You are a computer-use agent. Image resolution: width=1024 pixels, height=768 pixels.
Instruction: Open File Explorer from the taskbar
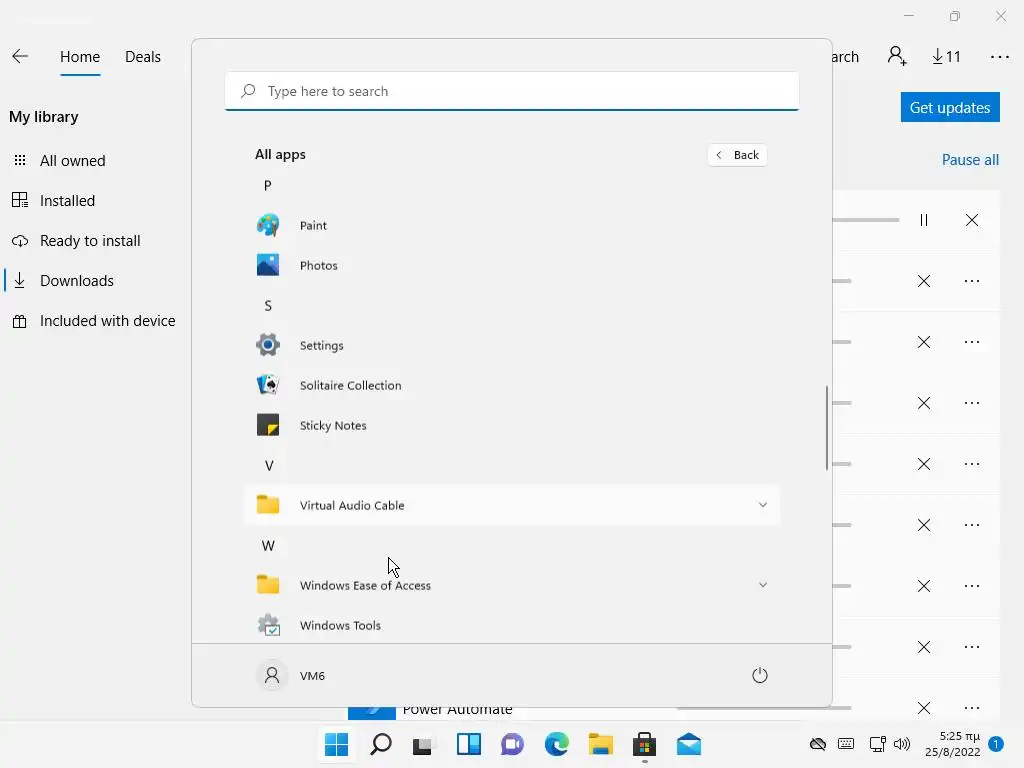pyautogui.click(x=601, y=744)
